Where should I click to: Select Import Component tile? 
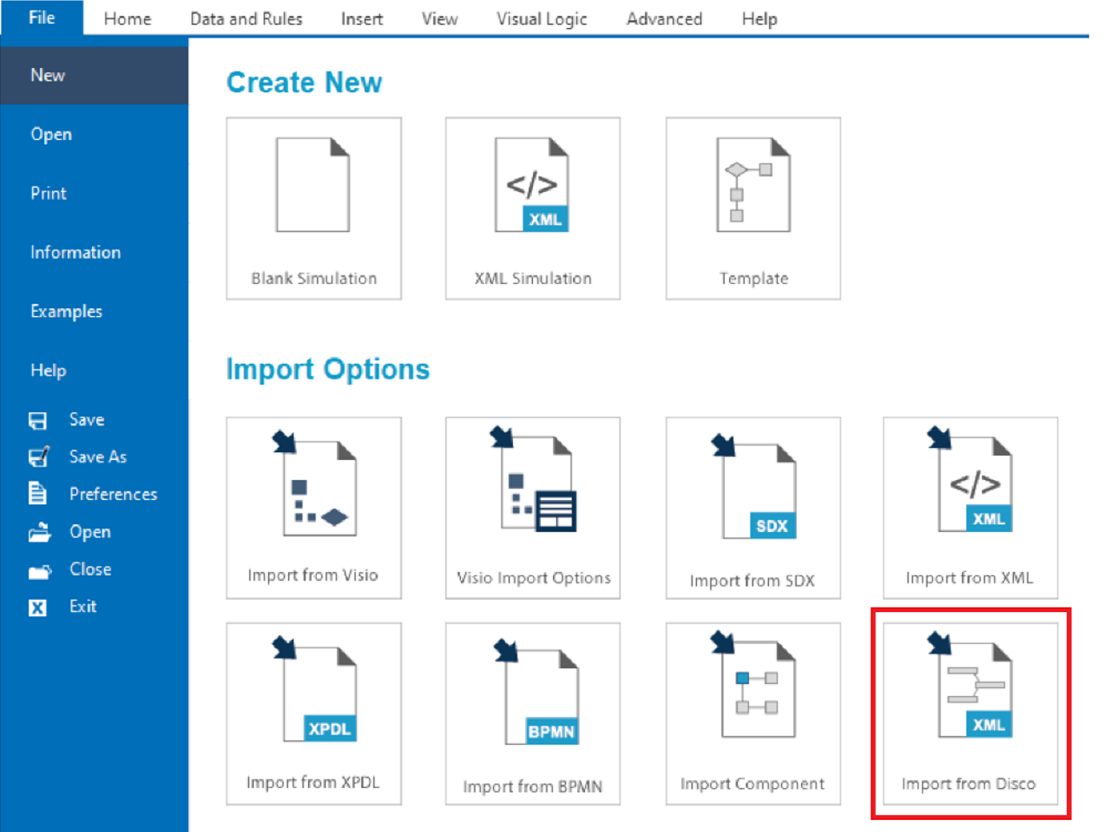pyautogui.click(x=753, y=713)
